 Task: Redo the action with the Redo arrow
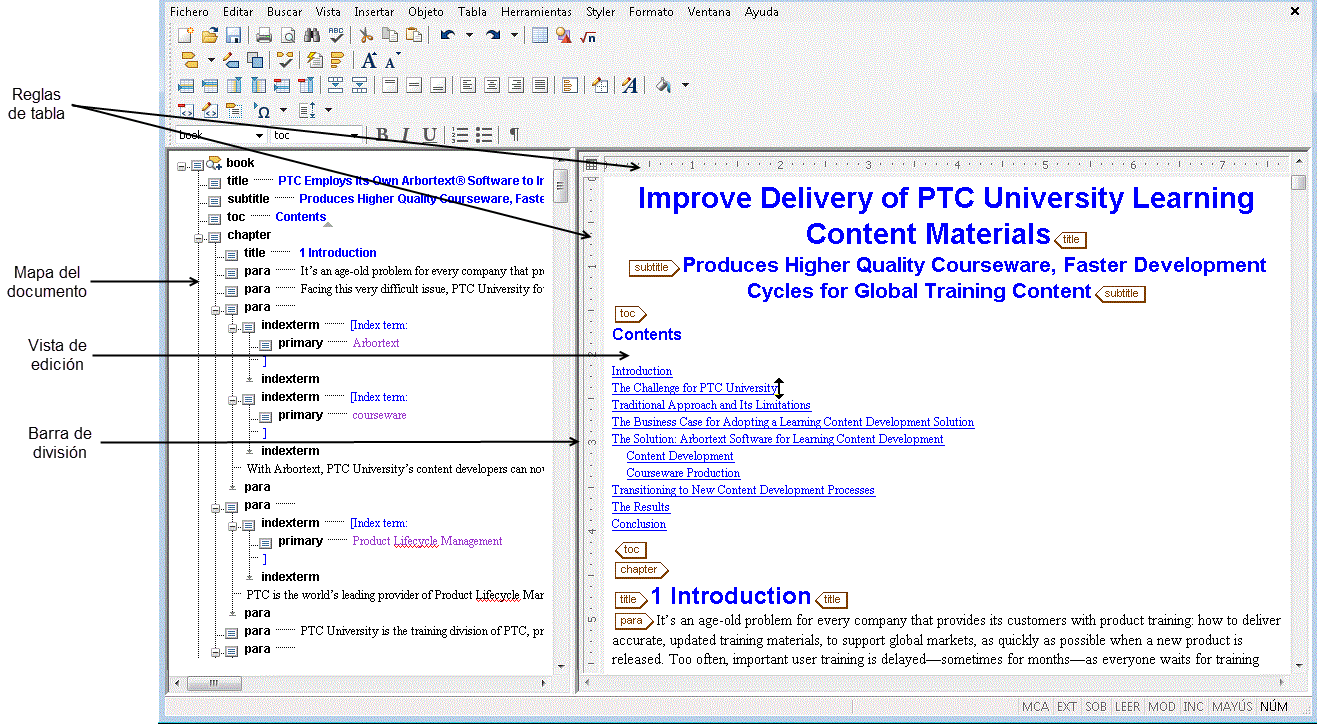[493, 35]
